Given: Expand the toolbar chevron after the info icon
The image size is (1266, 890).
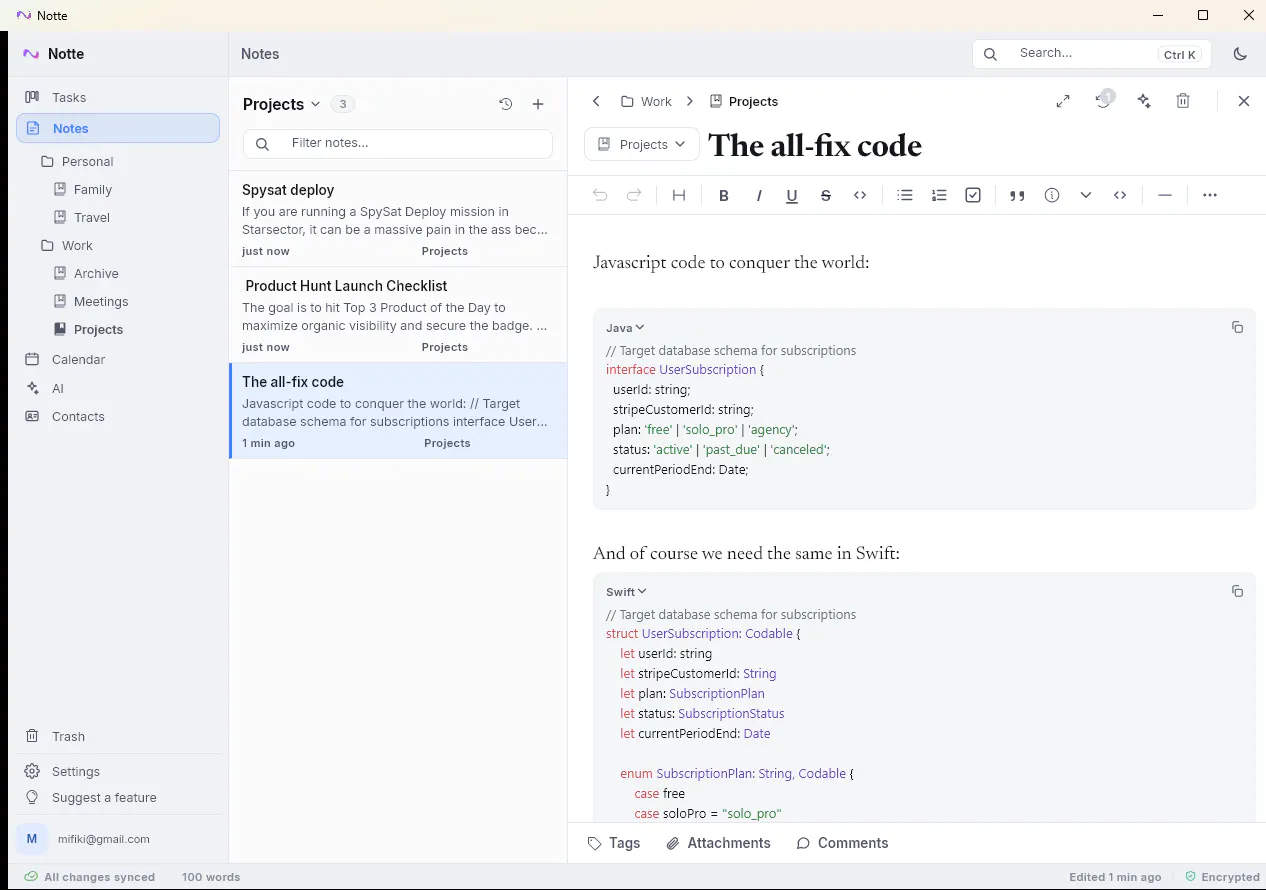Looking at the screenshot, I should pyautogui.click(x=1086, y=195).
